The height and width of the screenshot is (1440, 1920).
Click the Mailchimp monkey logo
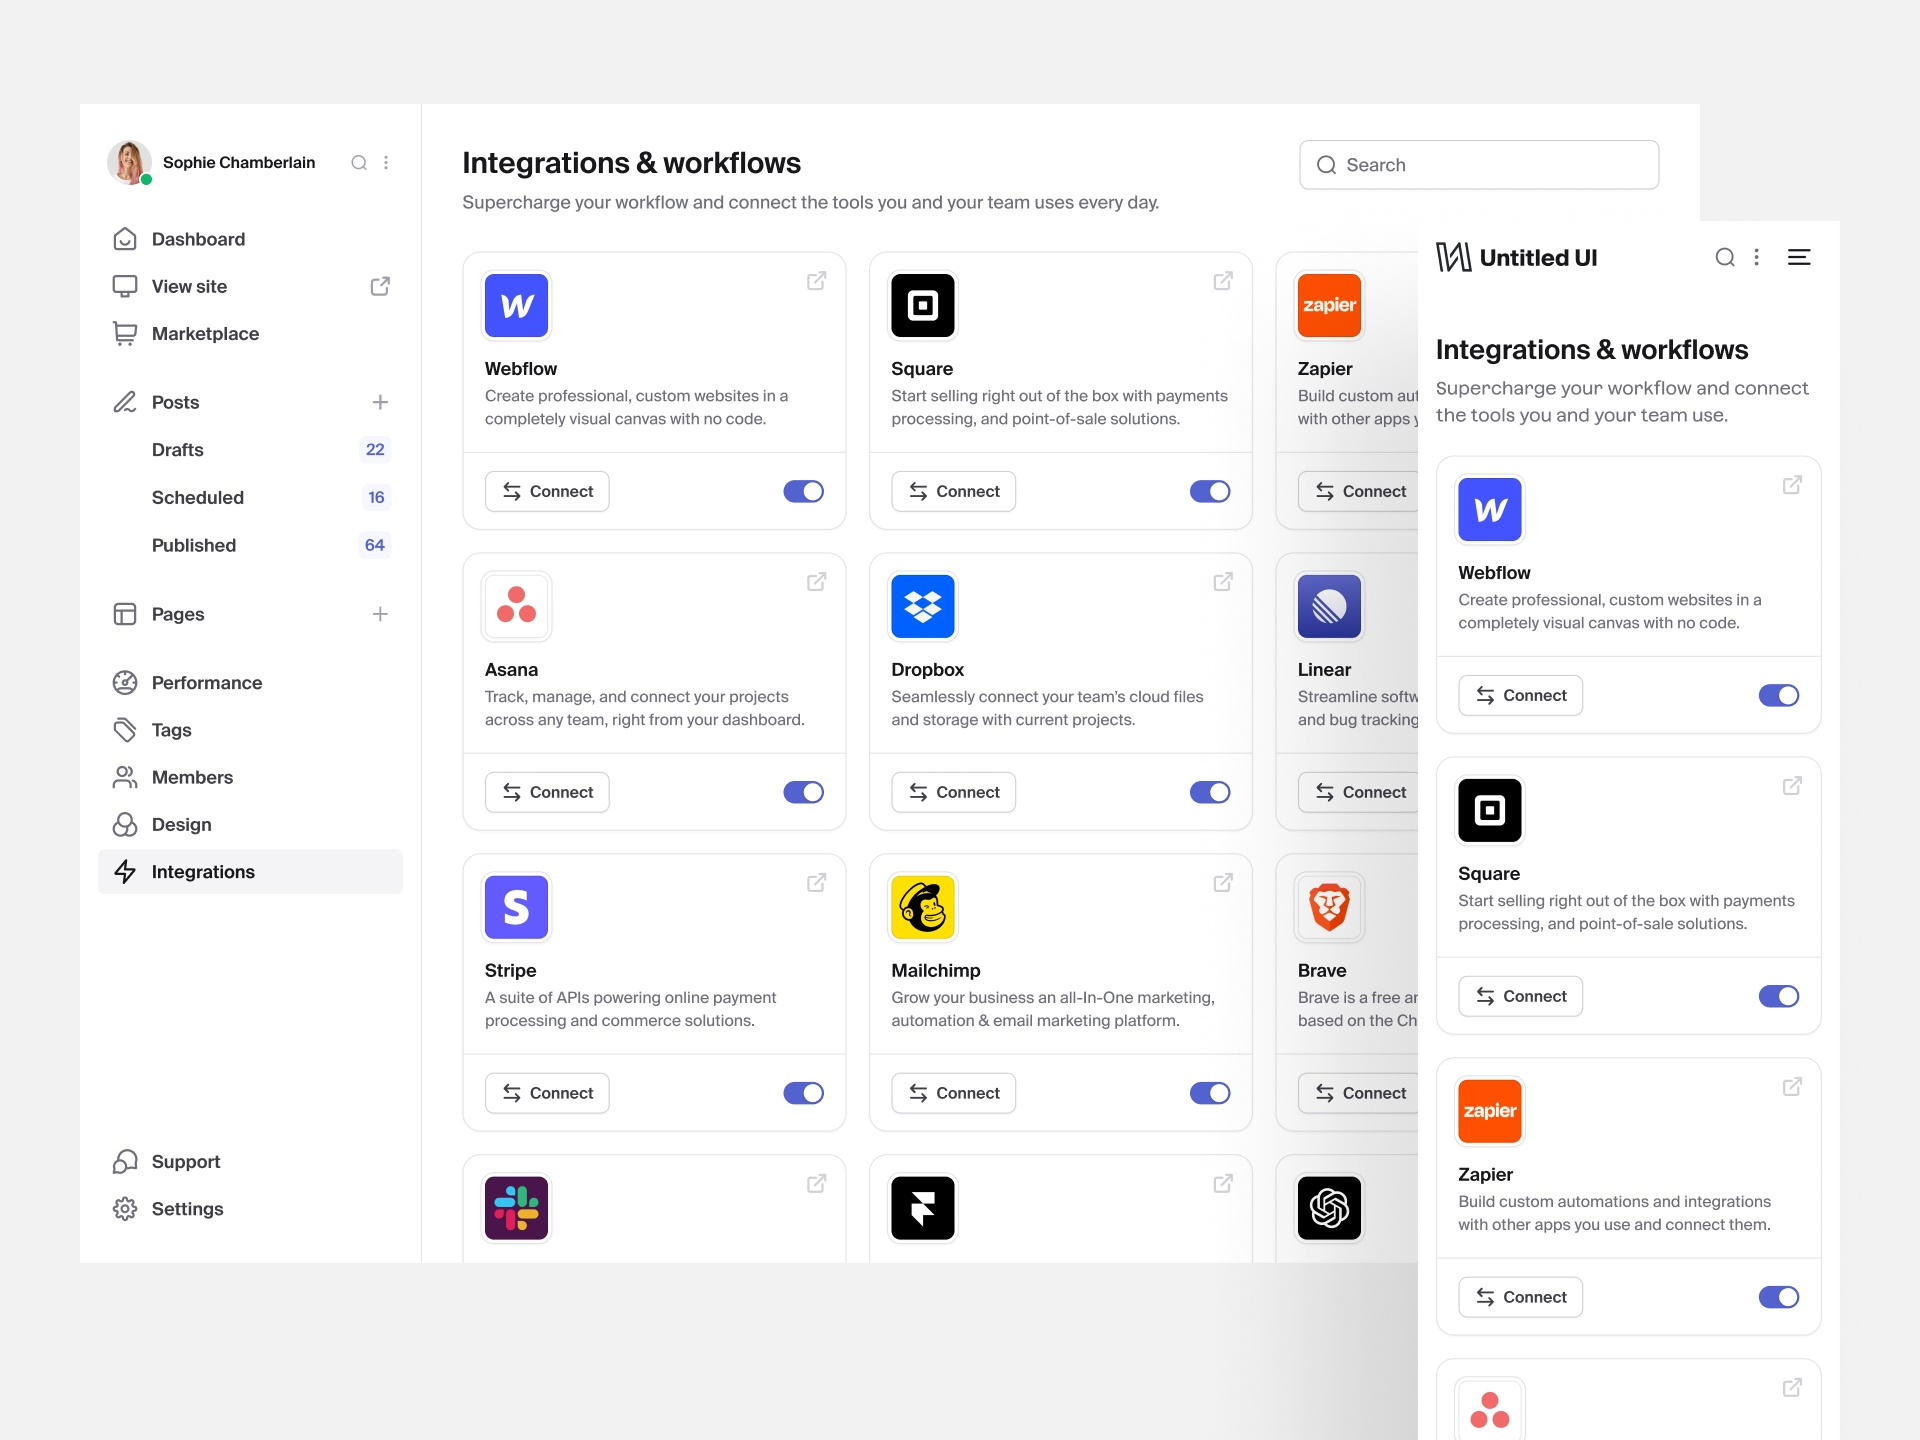[x=922, y=906]
